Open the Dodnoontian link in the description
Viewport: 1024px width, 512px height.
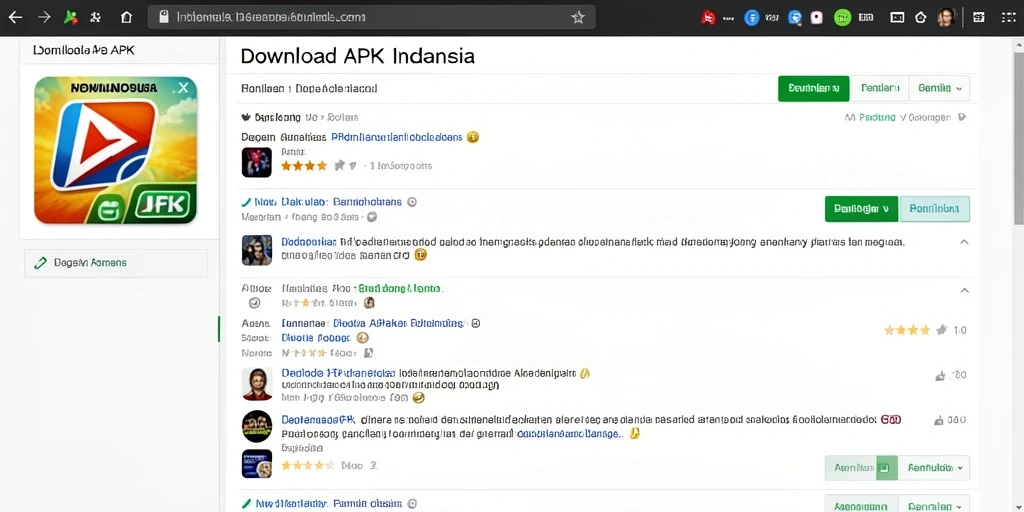pos(309,242)
